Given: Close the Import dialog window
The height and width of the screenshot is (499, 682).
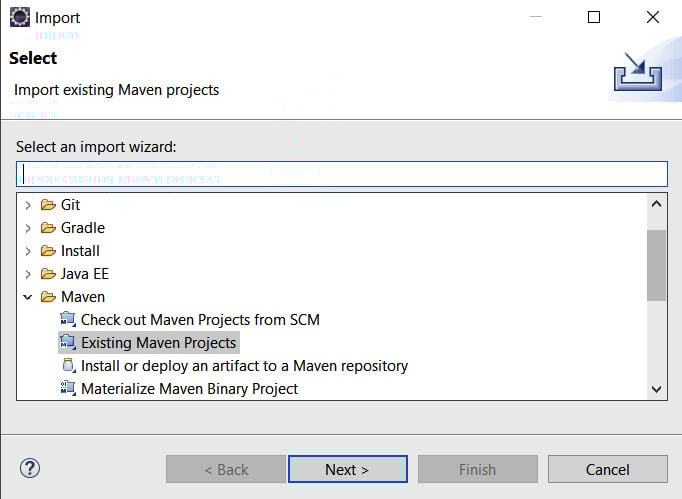Looking at the screenshot, I should pyautogui.click(x=652, y=17).
